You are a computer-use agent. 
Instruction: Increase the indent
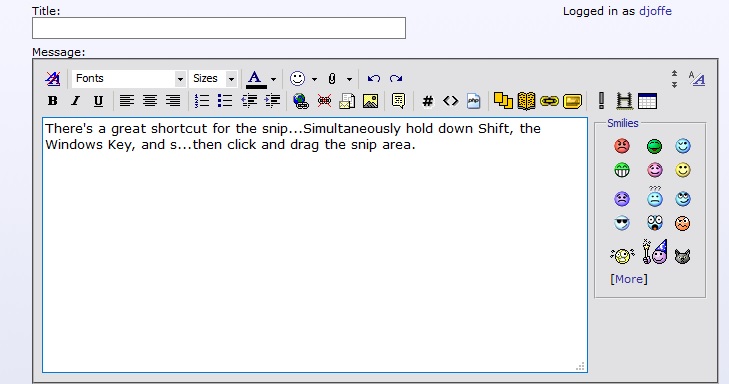272,100
